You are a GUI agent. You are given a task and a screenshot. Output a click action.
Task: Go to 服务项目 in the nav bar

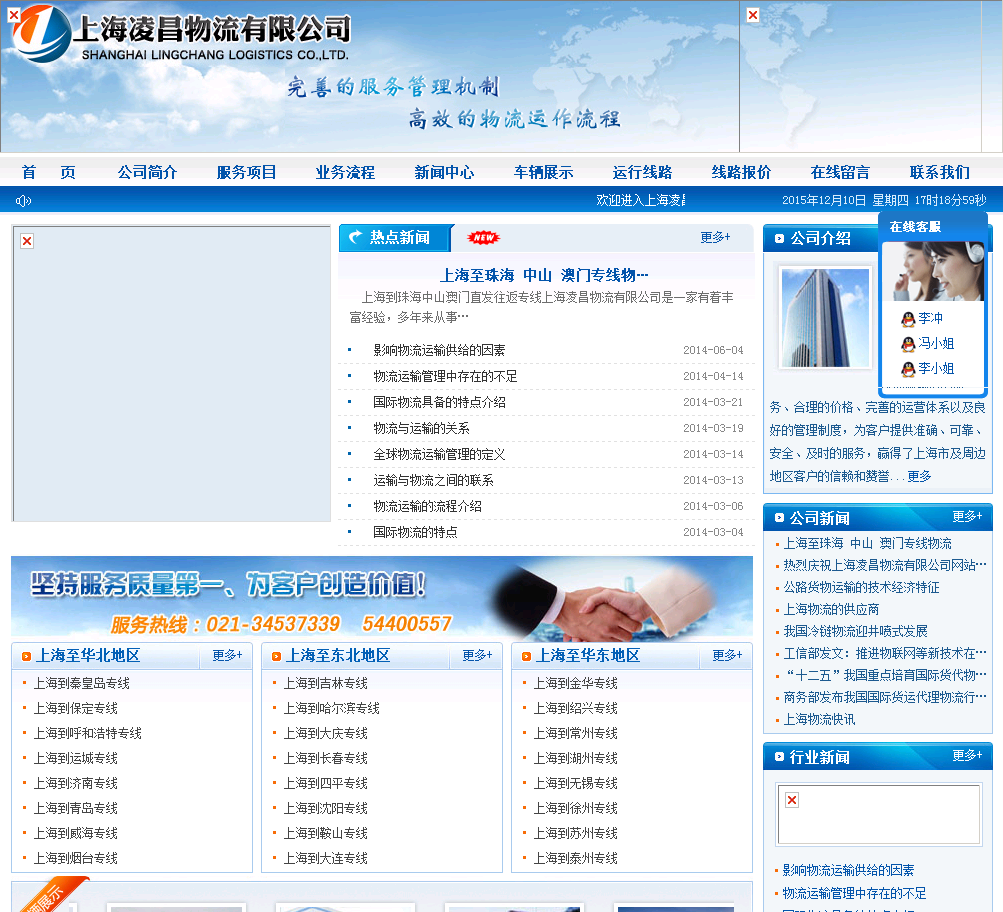click(246, 172)
